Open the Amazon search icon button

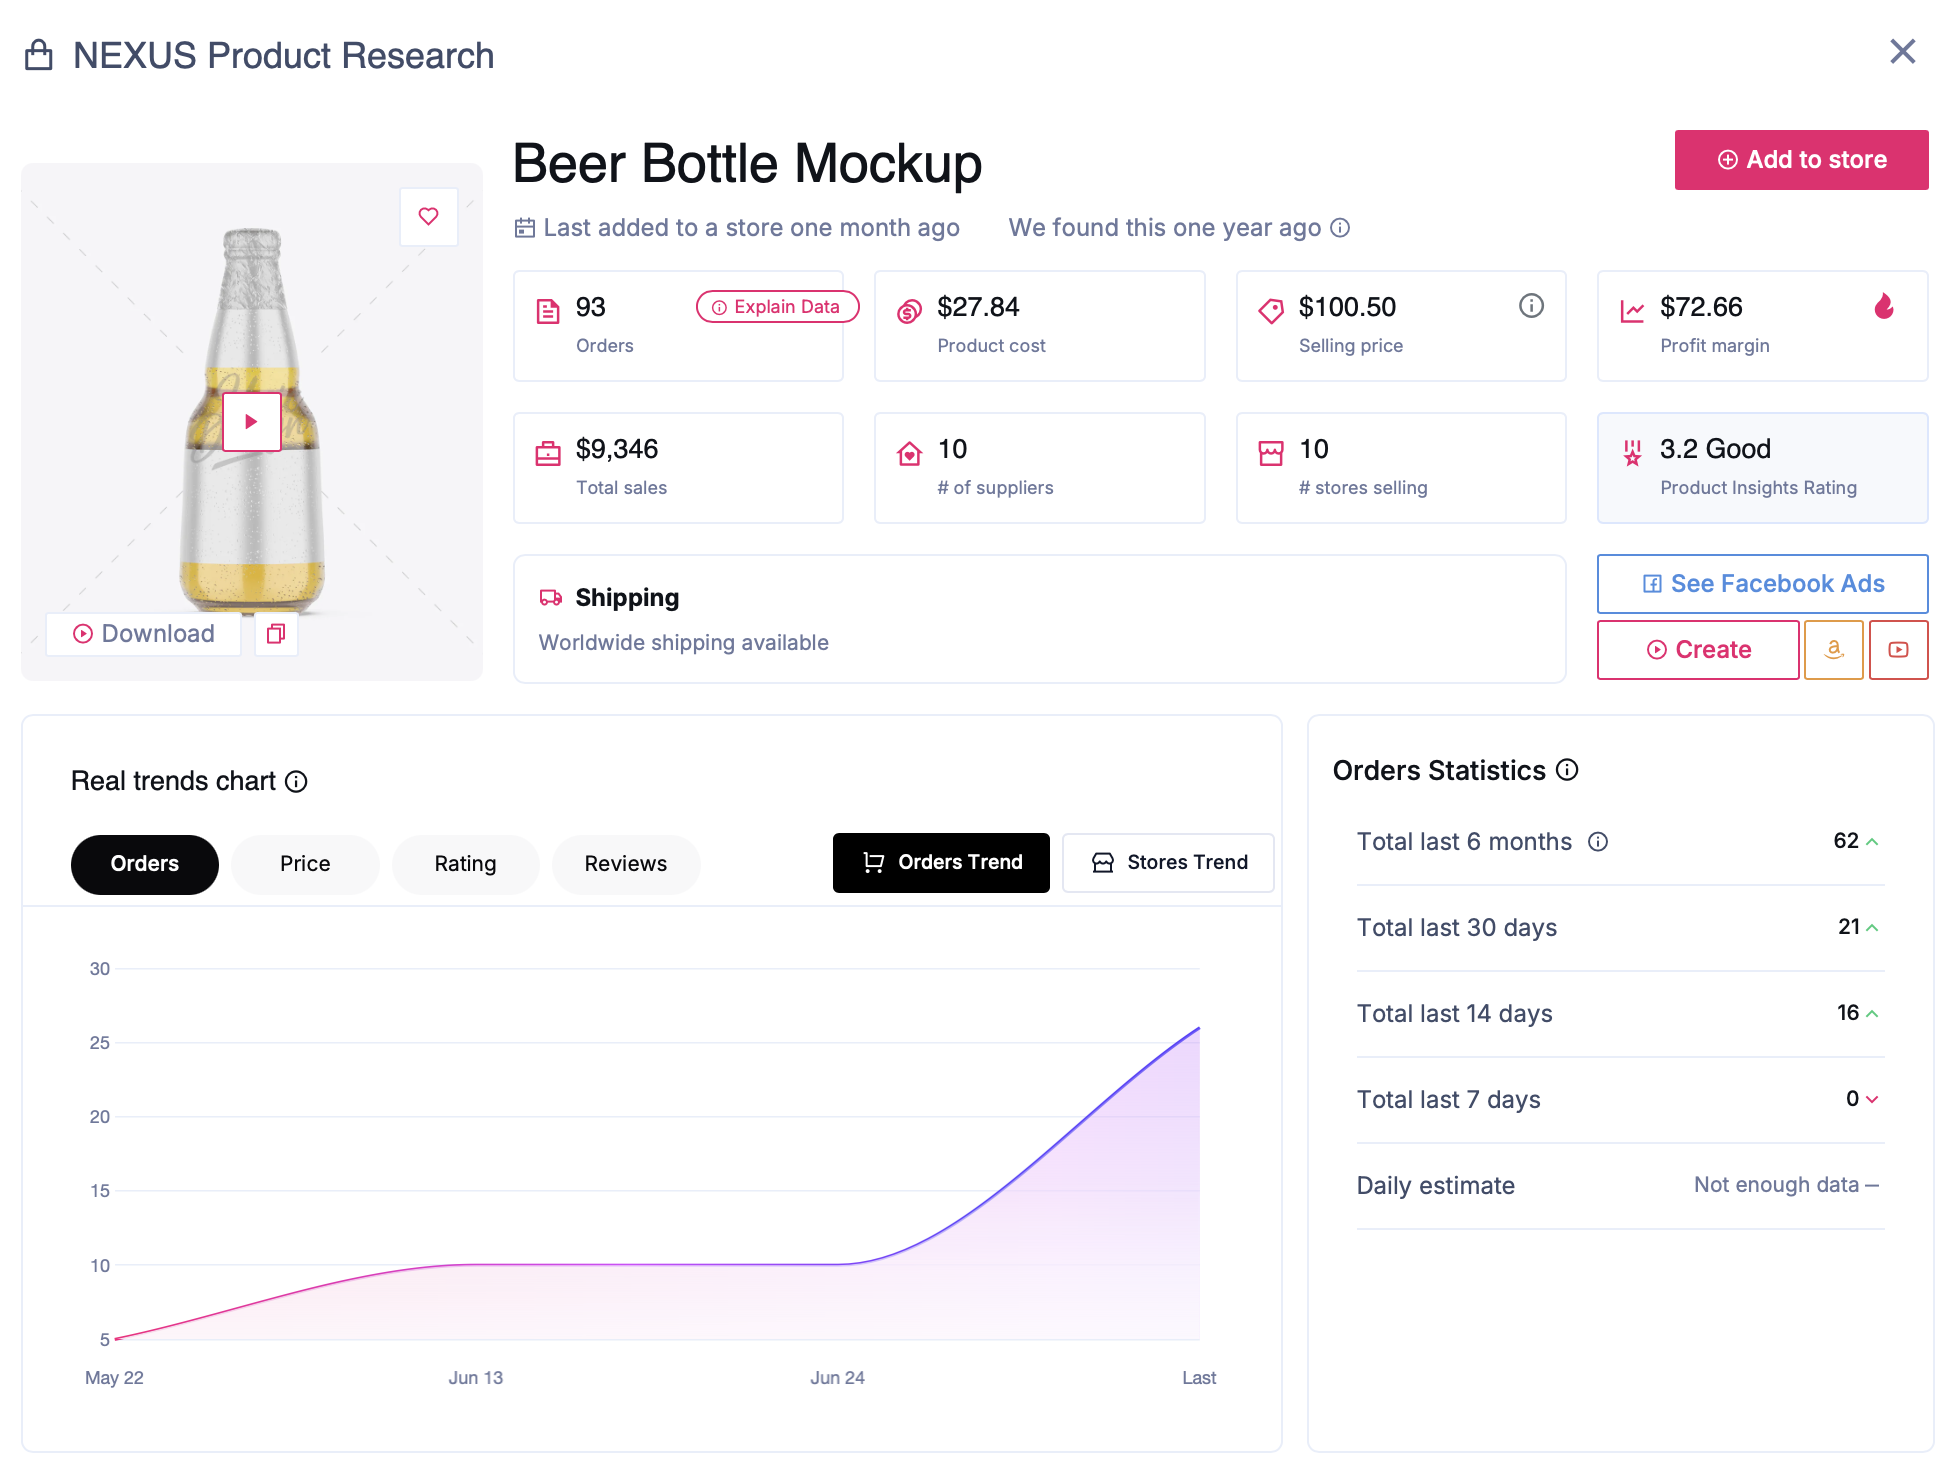(x=1834, y=650)
